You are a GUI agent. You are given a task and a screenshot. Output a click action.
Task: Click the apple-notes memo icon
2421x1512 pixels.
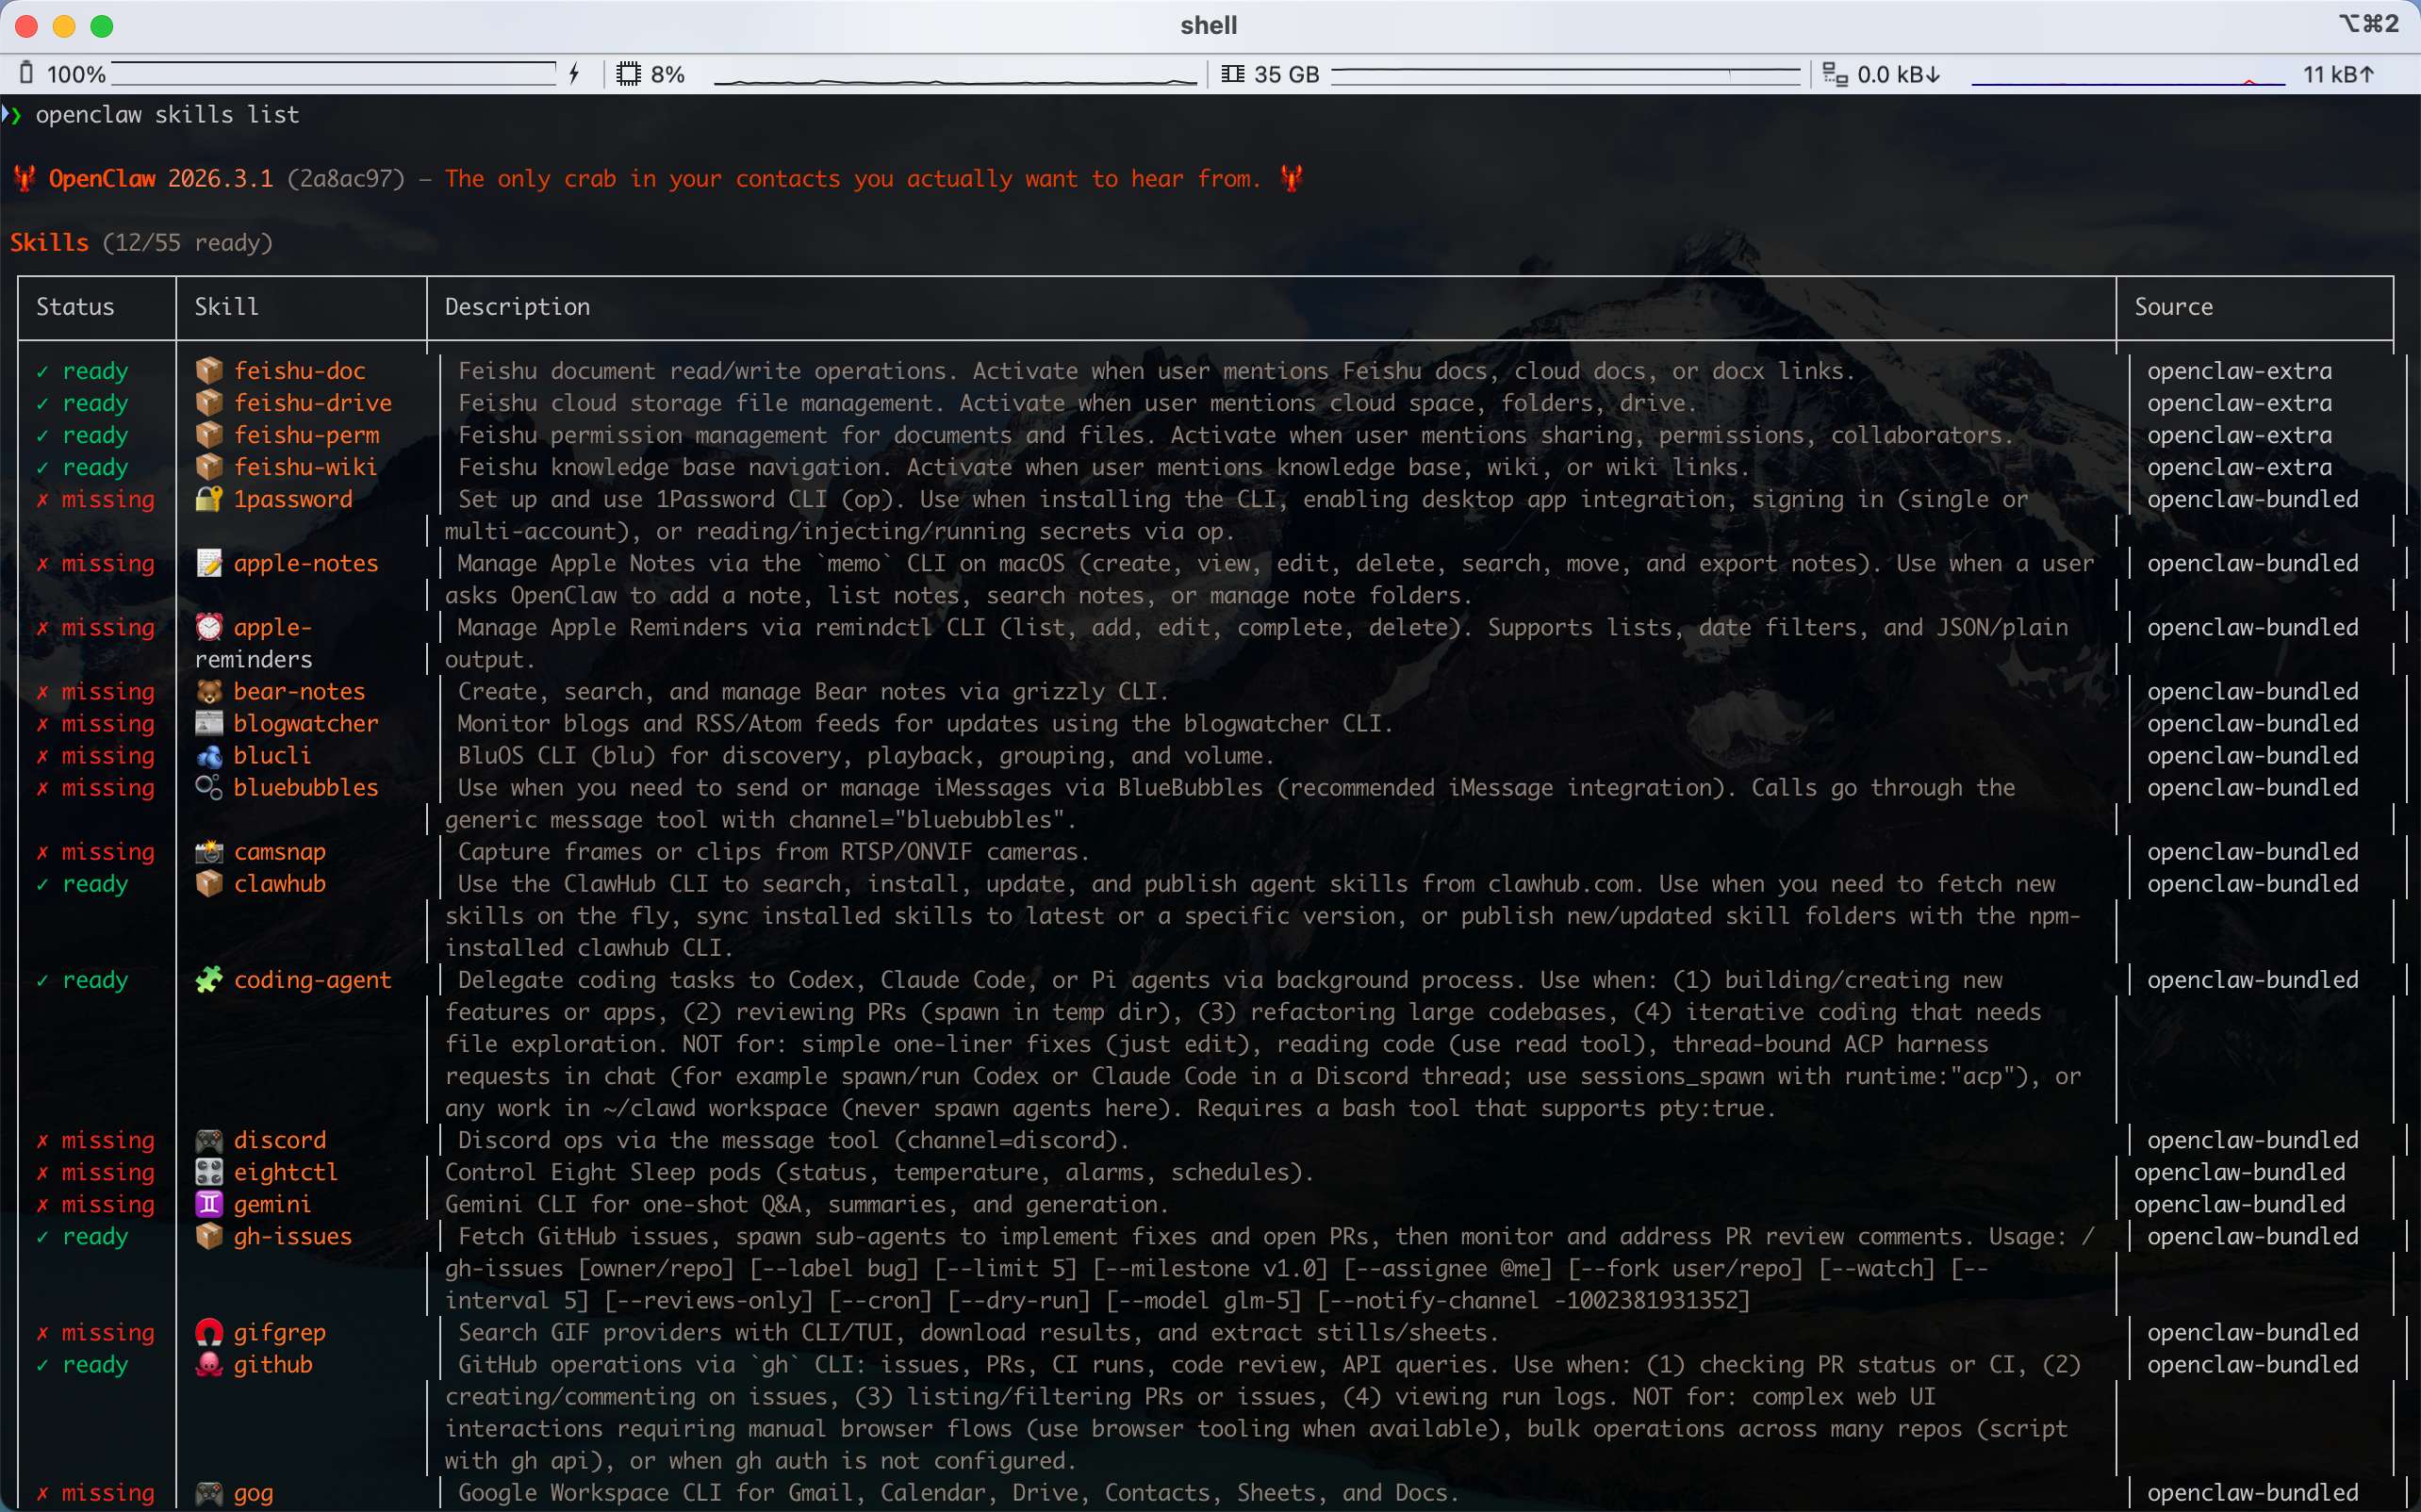[x=209, y=563]
